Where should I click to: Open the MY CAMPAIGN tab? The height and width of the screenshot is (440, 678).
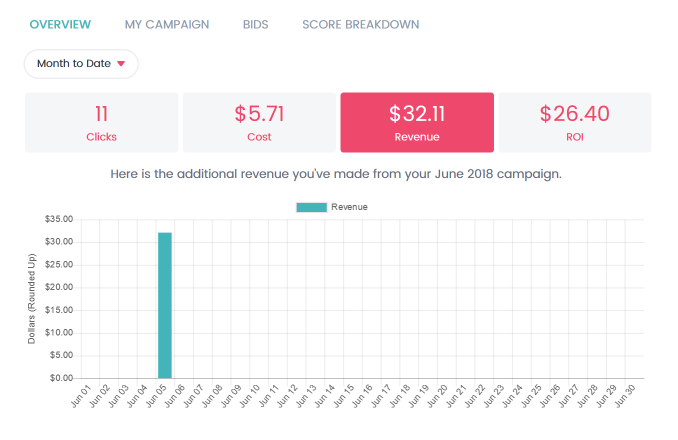click(167, 25)
